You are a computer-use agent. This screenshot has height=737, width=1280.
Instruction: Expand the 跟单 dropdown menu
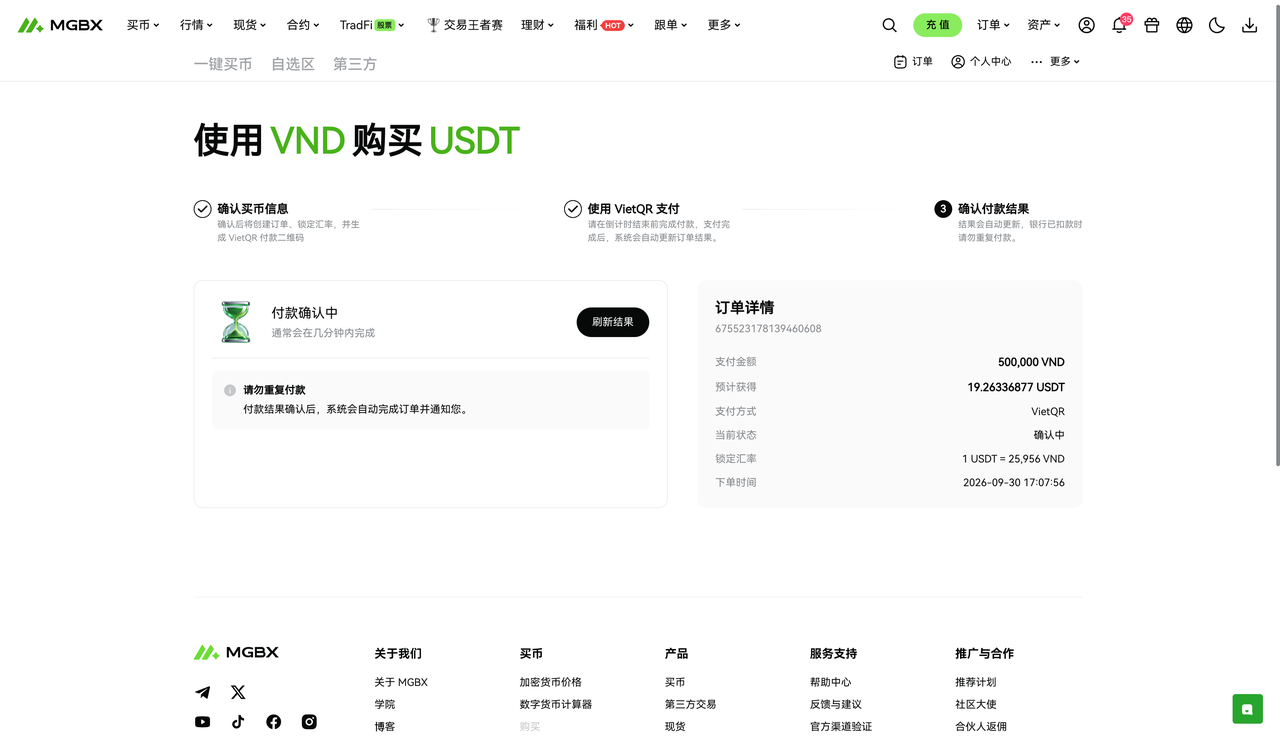point(671,25)
